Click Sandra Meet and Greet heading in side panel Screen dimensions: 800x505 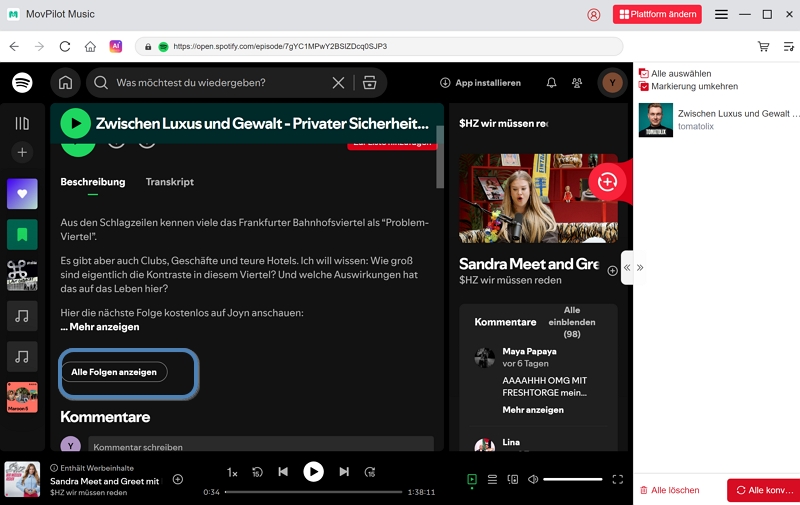tap(529, 264)
